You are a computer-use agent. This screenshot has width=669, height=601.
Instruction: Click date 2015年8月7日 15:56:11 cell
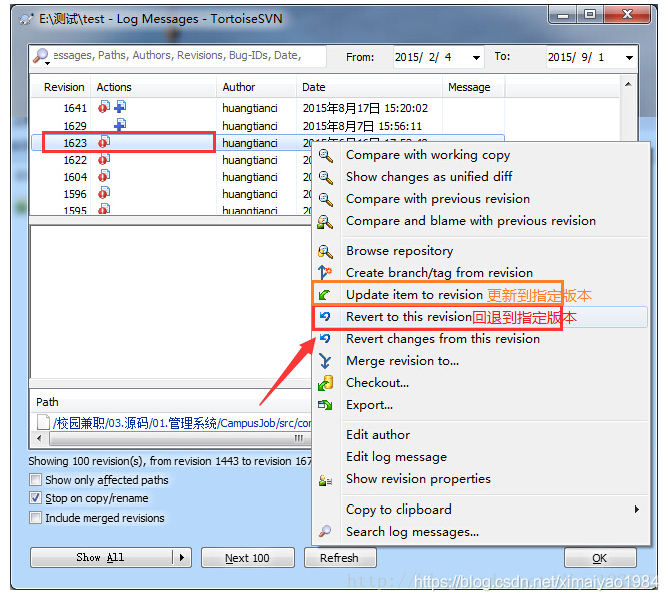point(362,126)
